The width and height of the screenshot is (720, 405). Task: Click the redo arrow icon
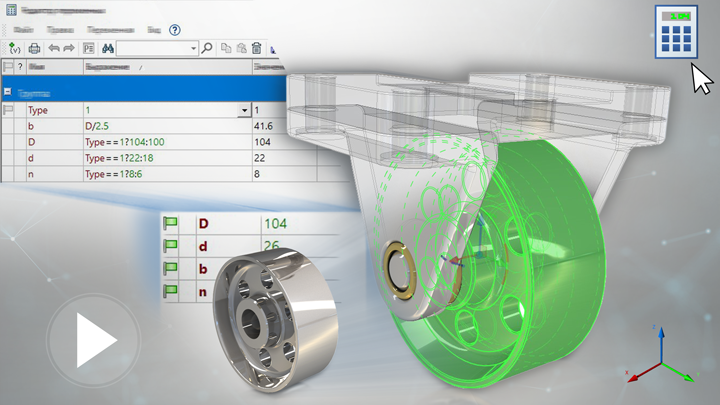[x=68, y=48]
